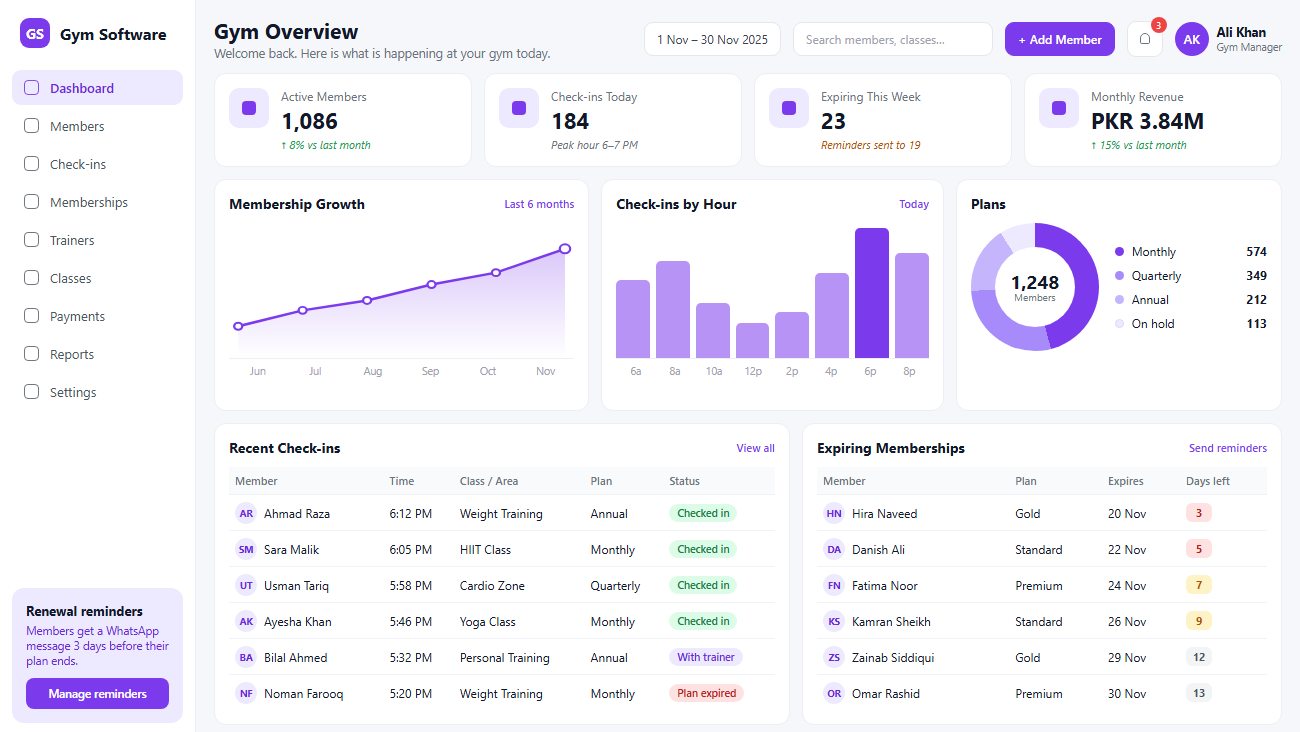Click the On hold count 113
1300x732 pixels.
click(x=1257, y=324)
